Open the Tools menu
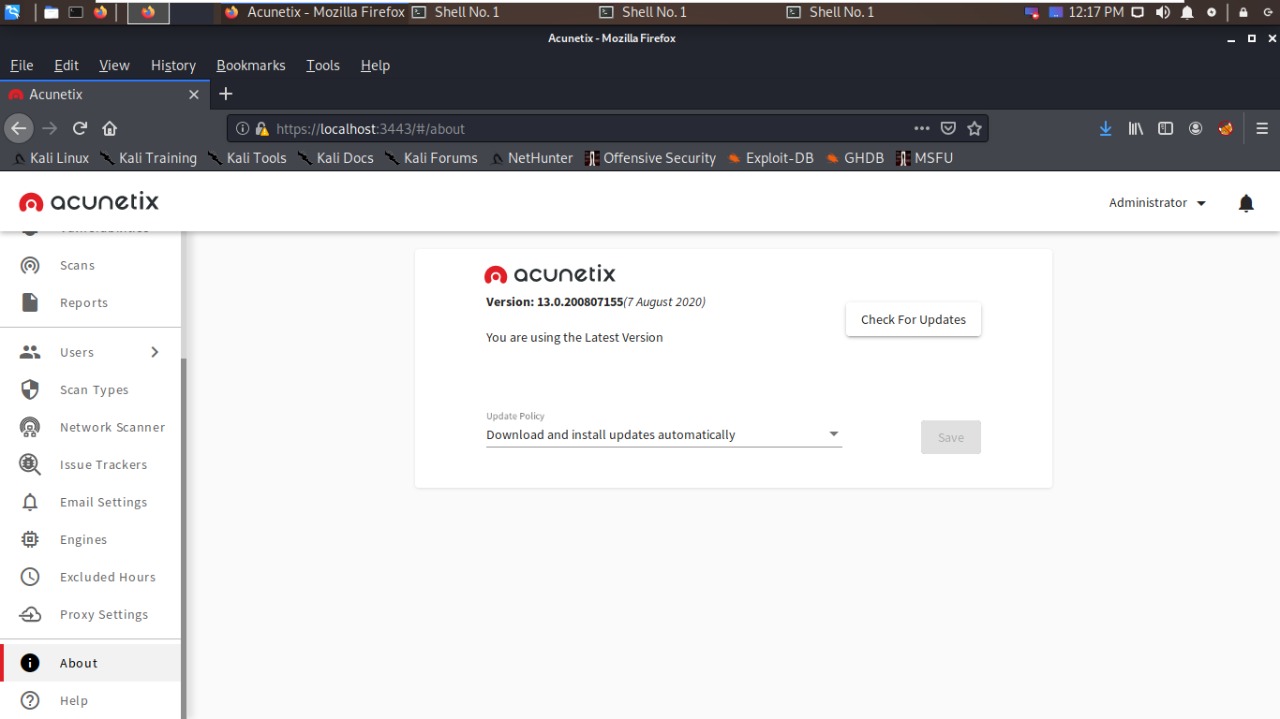The height and width of the screenshot is (719, 1280). point(323,65)
